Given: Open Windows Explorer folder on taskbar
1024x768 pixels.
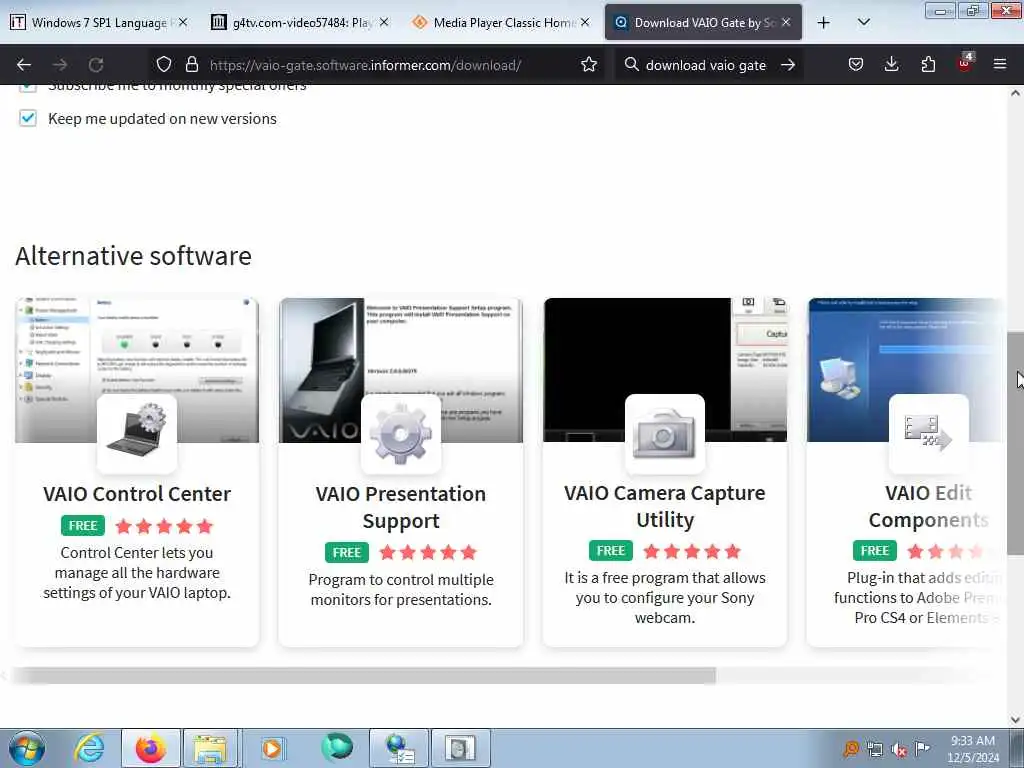Looking at the screenshot, I should [x=210, y=748].
